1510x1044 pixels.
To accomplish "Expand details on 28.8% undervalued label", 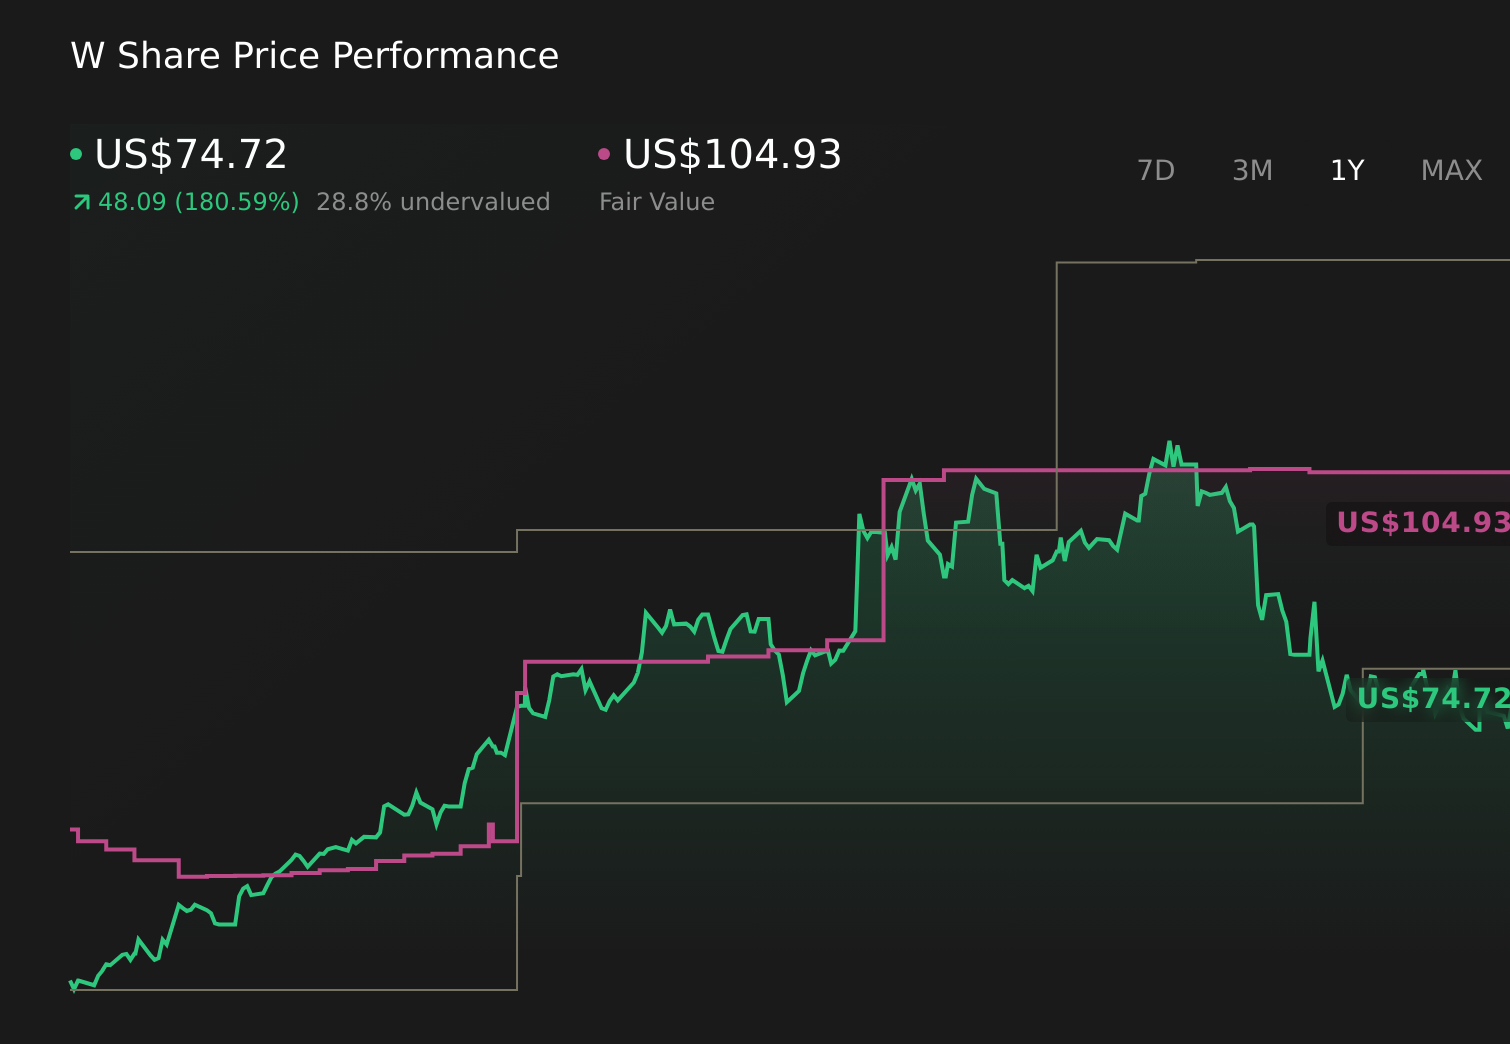I will (433, 201).
